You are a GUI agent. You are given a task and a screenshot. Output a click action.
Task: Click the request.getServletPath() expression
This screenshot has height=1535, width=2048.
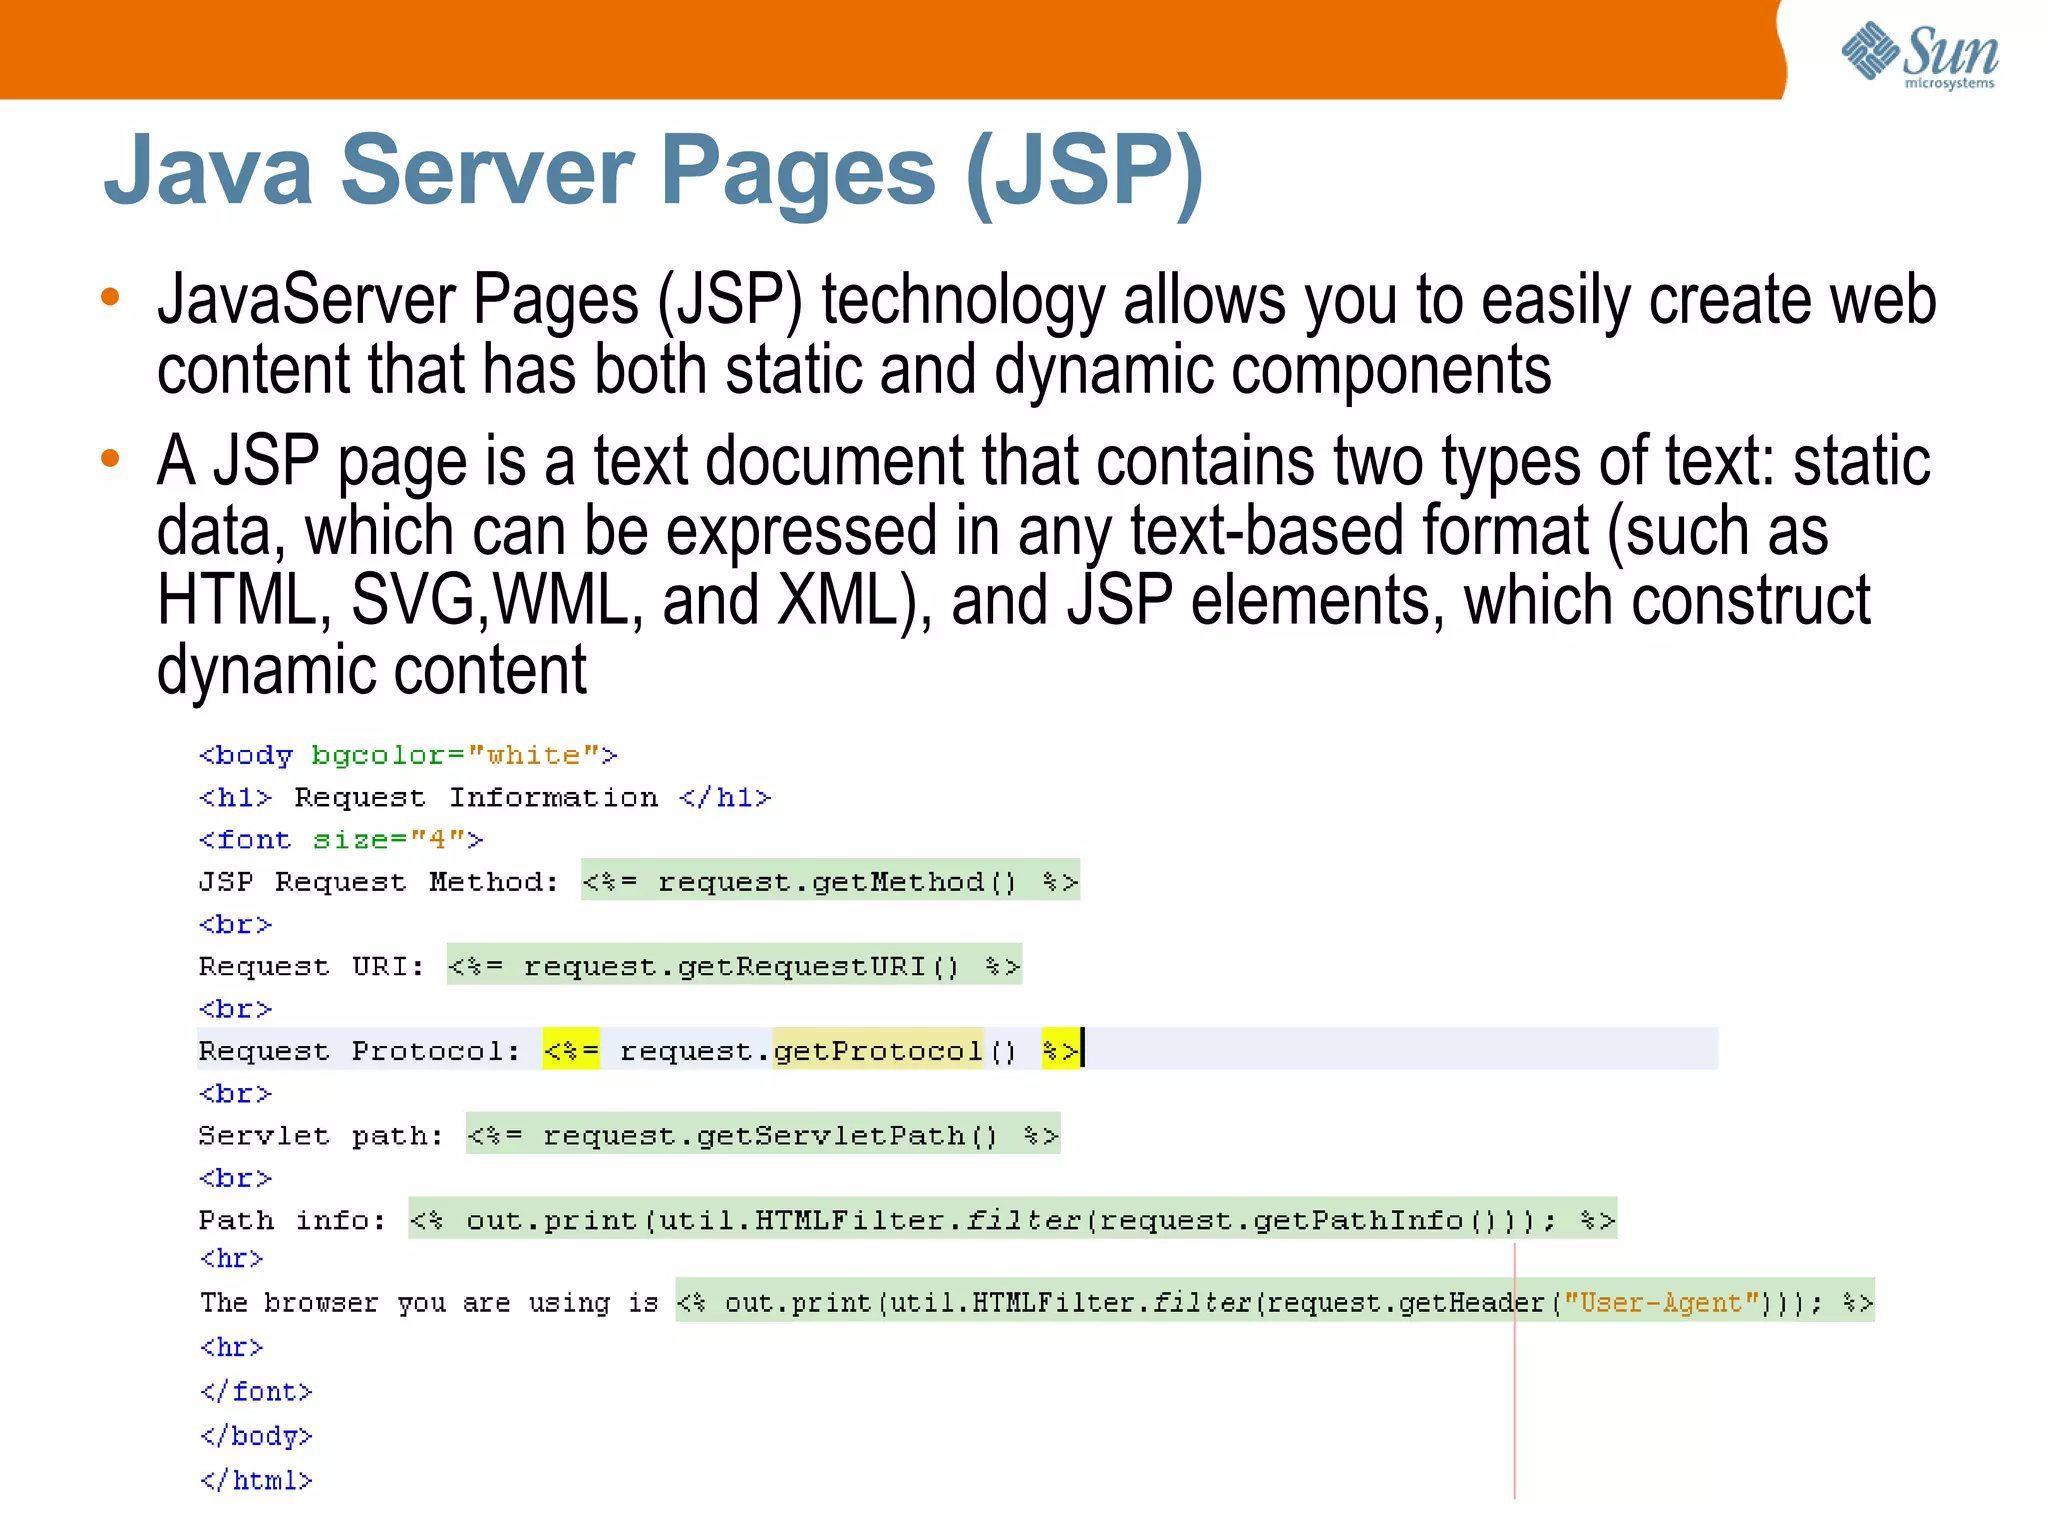point(763,1134)
